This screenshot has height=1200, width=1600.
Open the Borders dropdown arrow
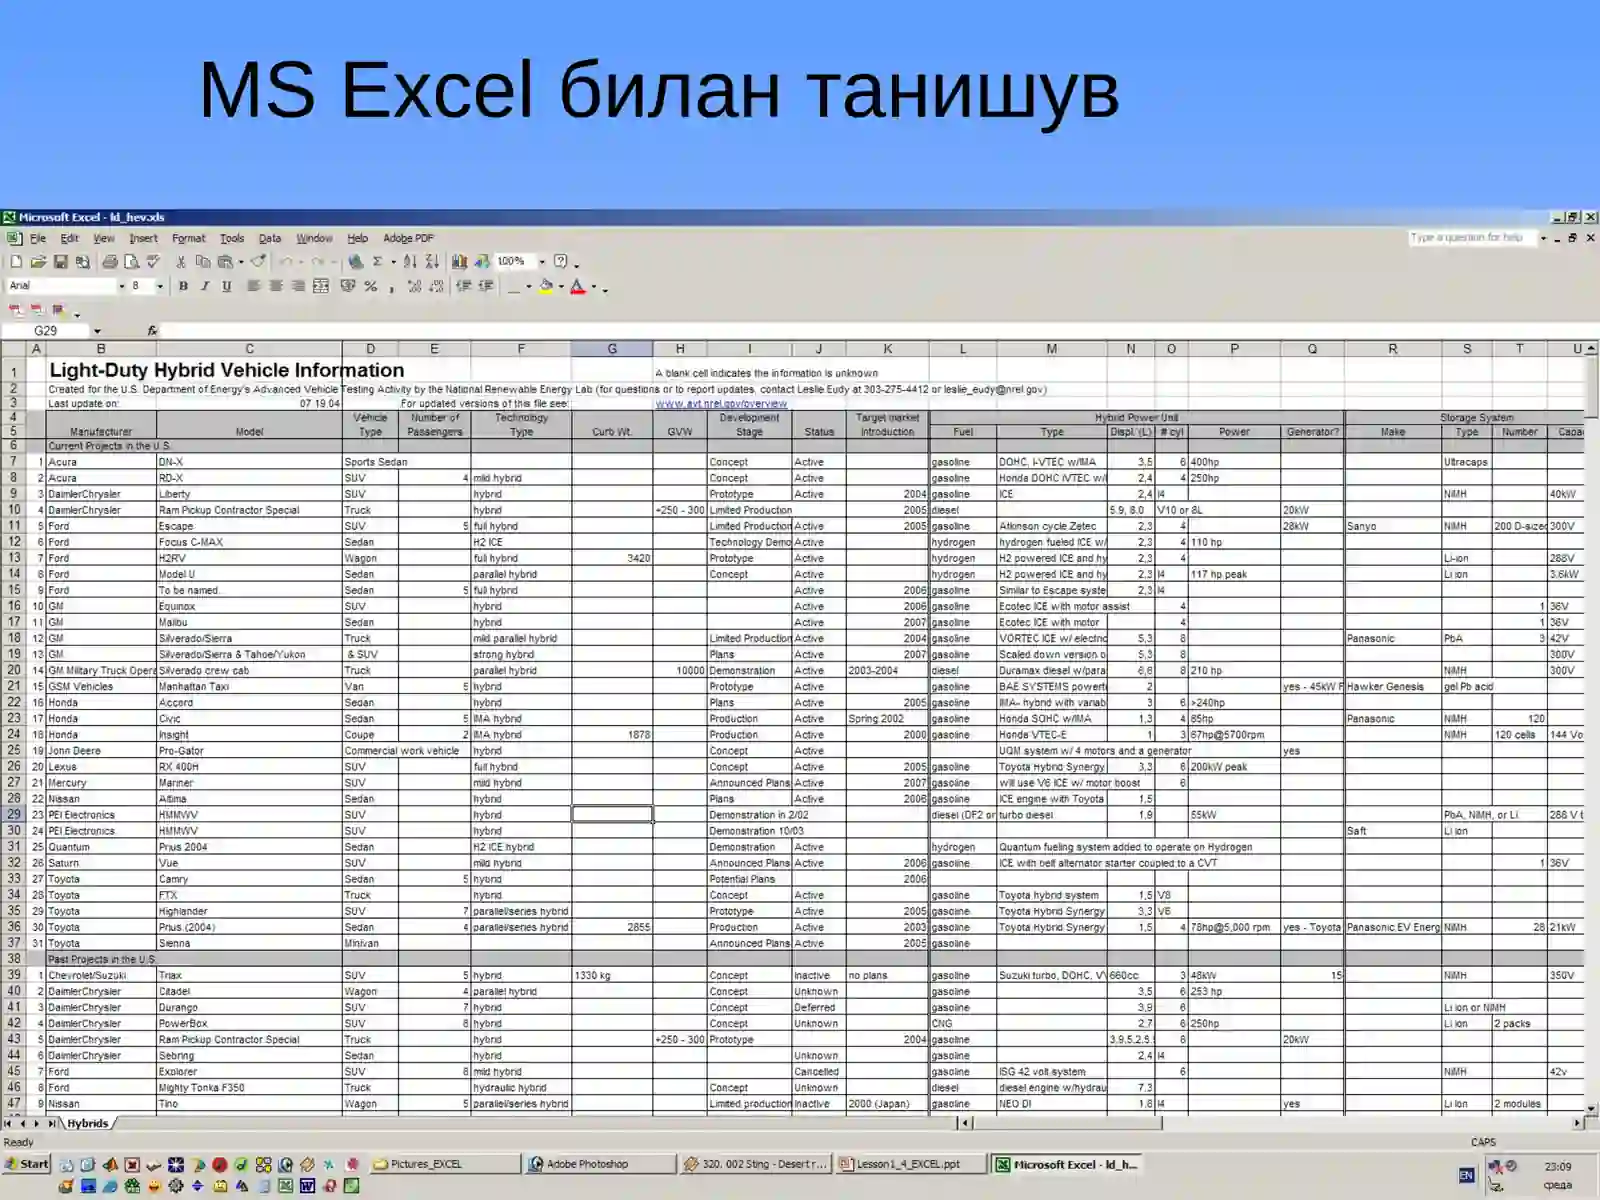pyautogui.click(x=529, y=287)
